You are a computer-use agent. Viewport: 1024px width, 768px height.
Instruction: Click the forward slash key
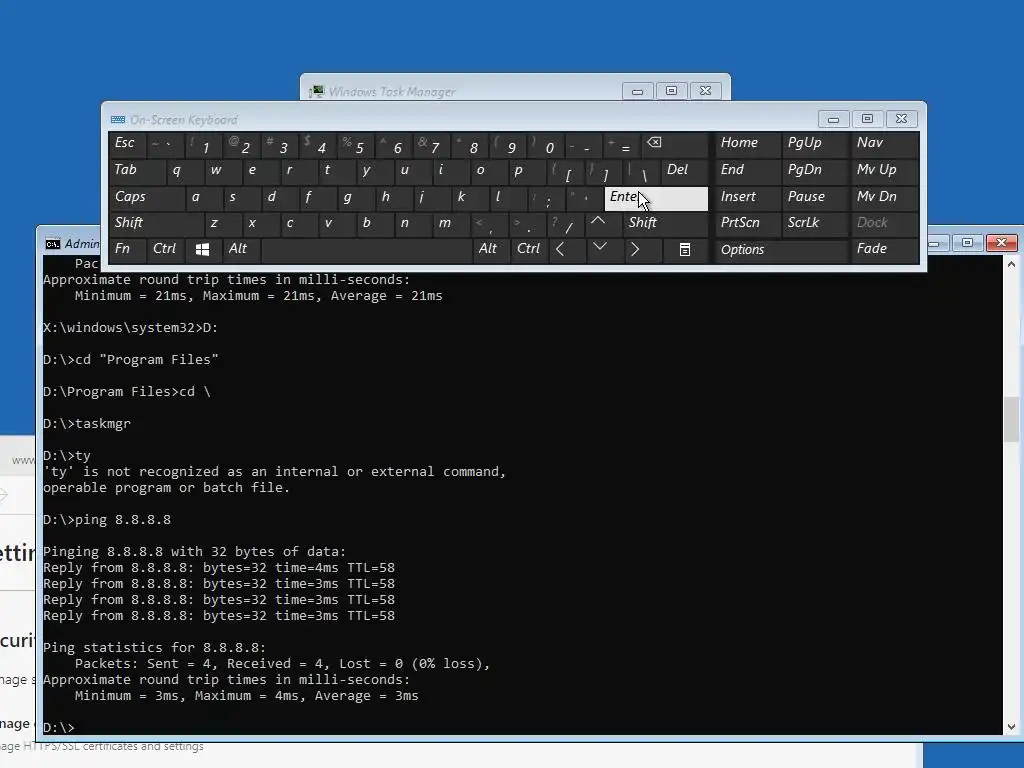(565, 223)
